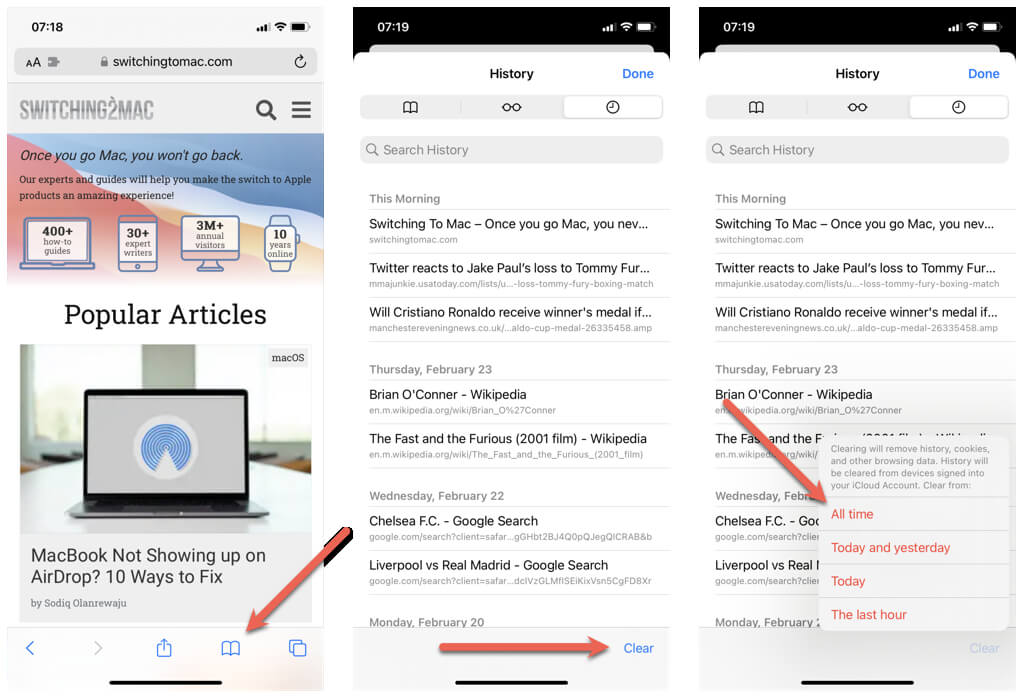1024x698 pixels.
Task: Open the Switching2Mac hamburger menu
Action: pyautogui.click(x=301, y=109)
